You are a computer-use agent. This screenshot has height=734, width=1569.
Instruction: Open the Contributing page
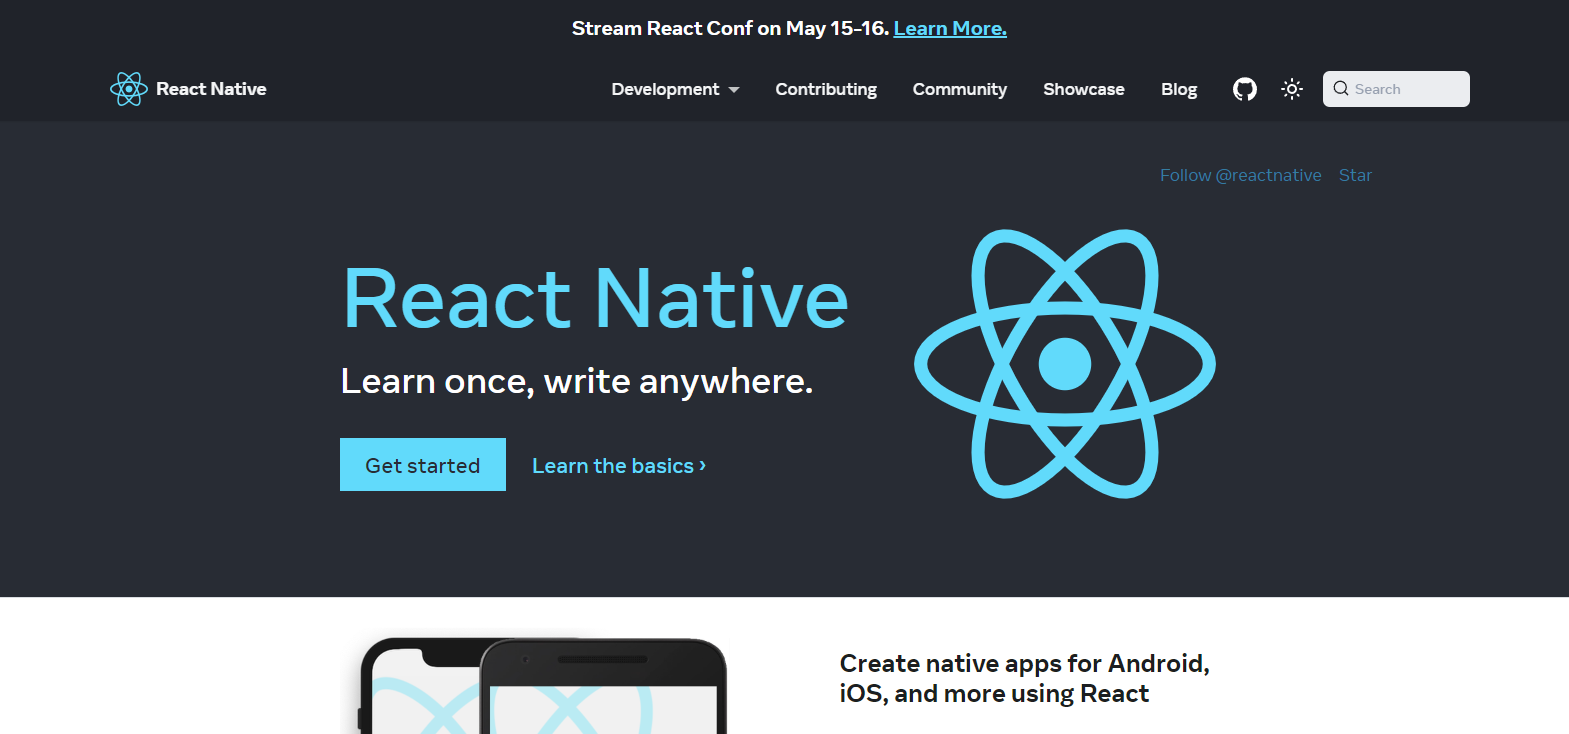pyautogui.click(x=826, y=89)
